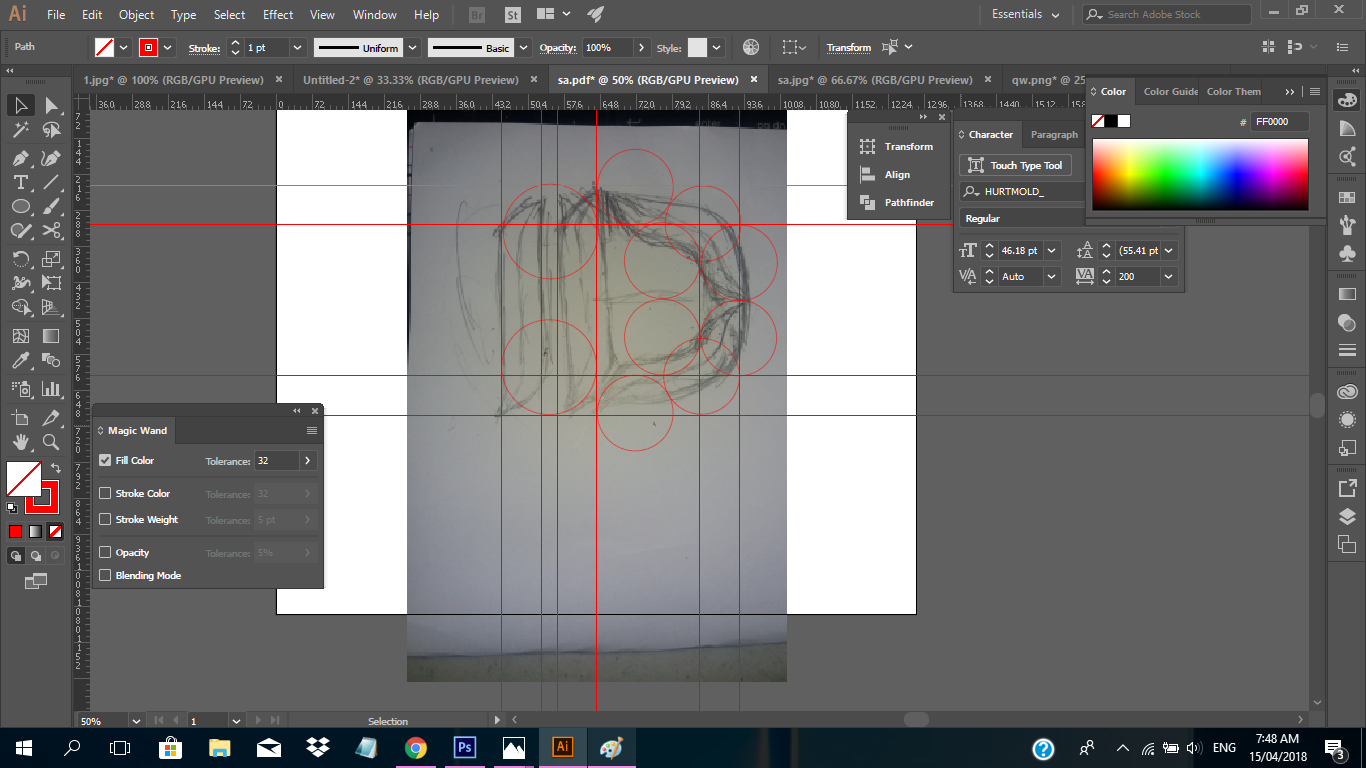Activate the Eyedropper tool
This screenshot has height=768, width=1366.
(x=20, y=361)
